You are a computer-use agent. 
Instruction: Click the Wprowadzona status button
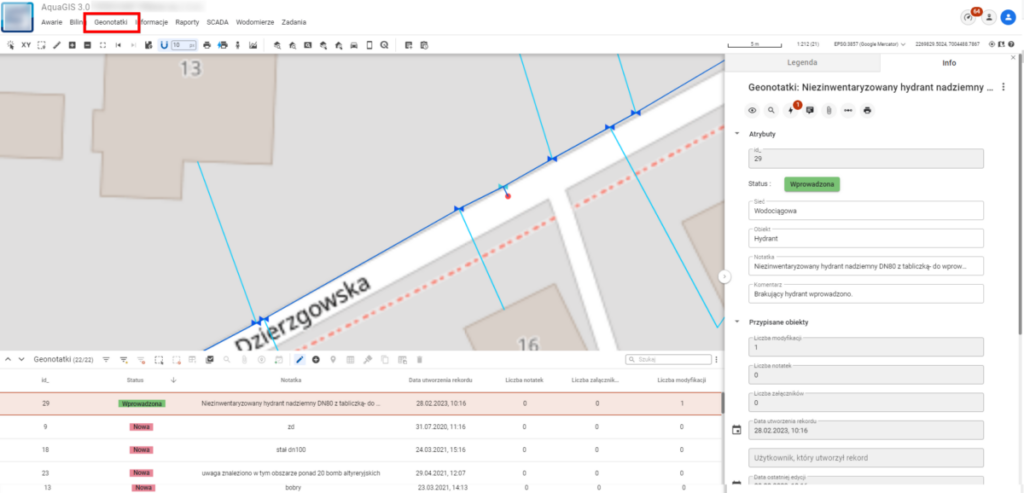point(813,184)
